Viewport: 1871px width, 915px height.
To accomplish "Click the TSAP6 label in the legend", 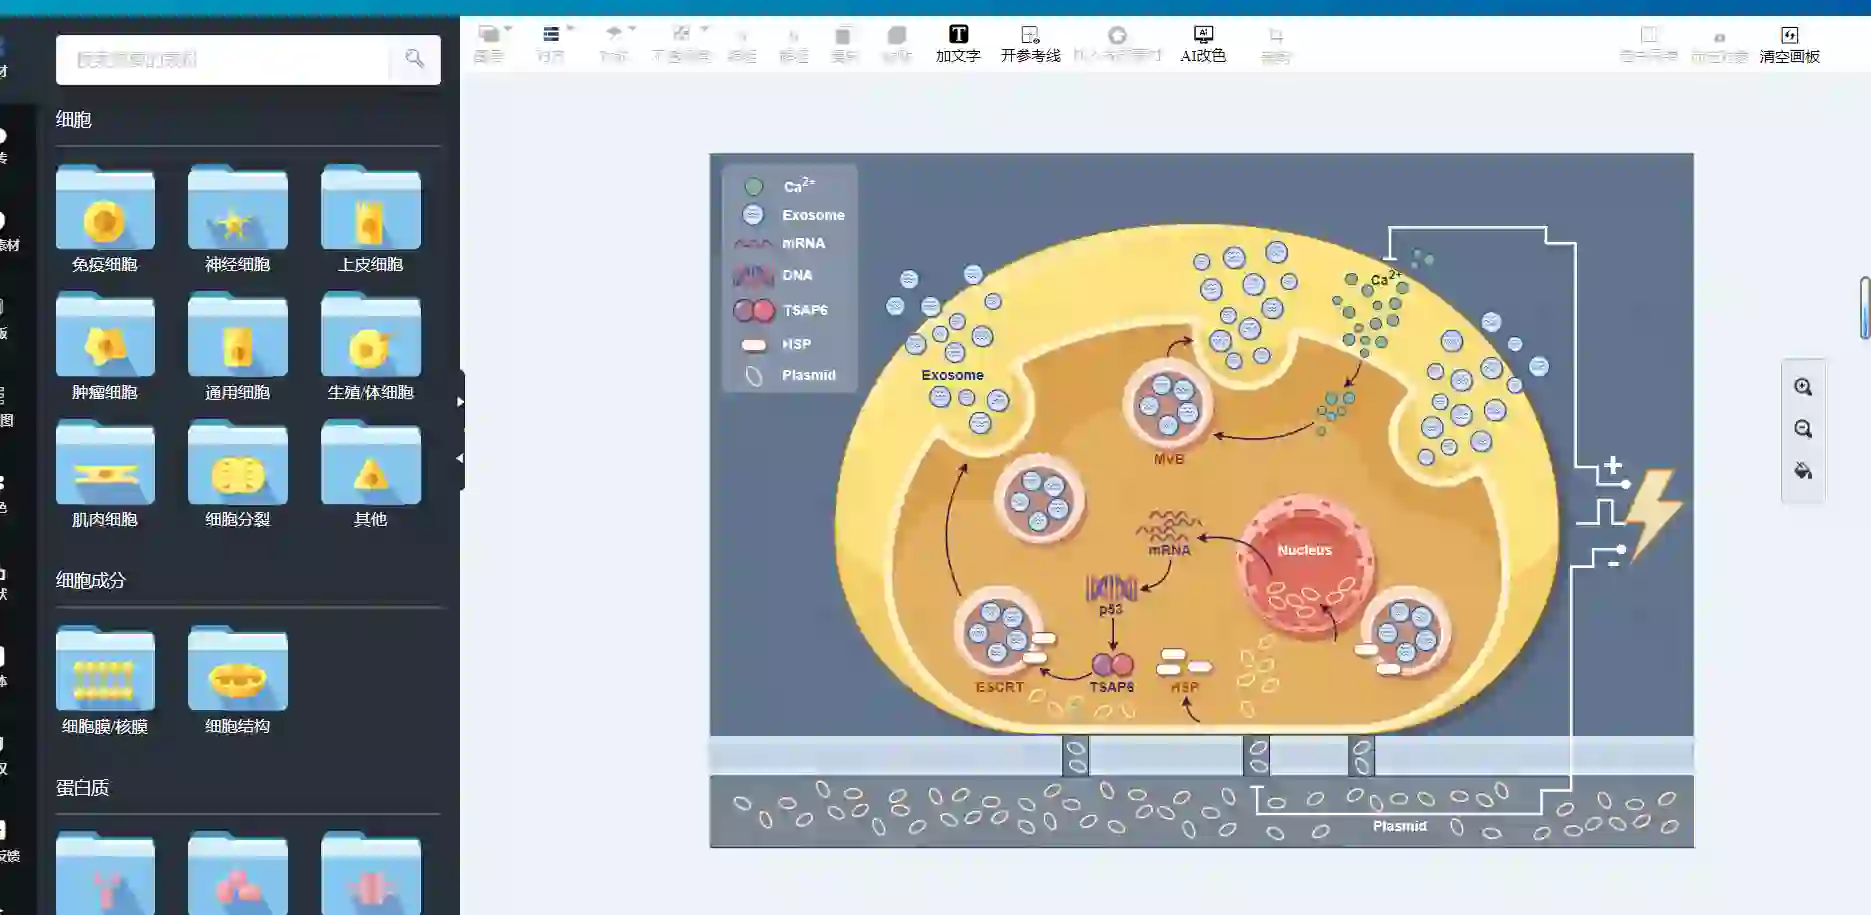I will (x=805, y=310).
